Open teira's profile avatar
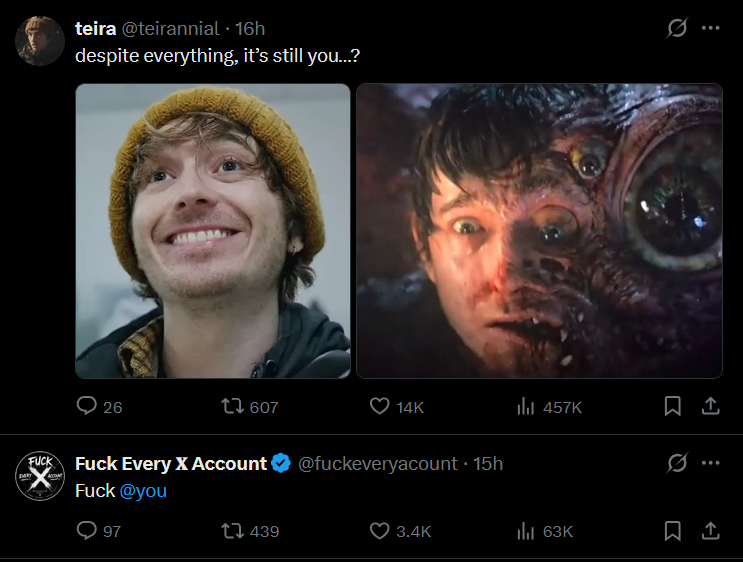The height and width of the screenshot is (562, 743). coord(40,41)
